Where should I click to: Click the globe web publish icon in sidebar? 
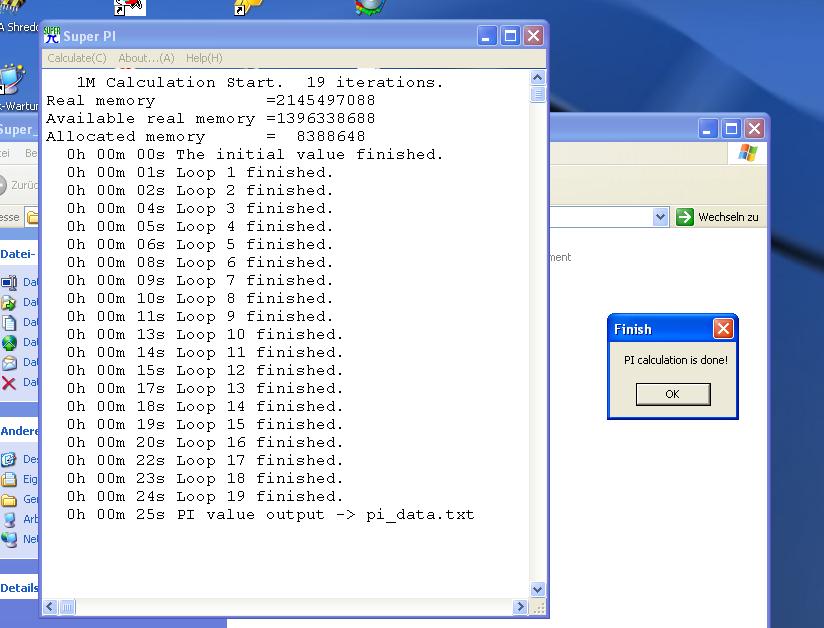[x=9, y=343]
